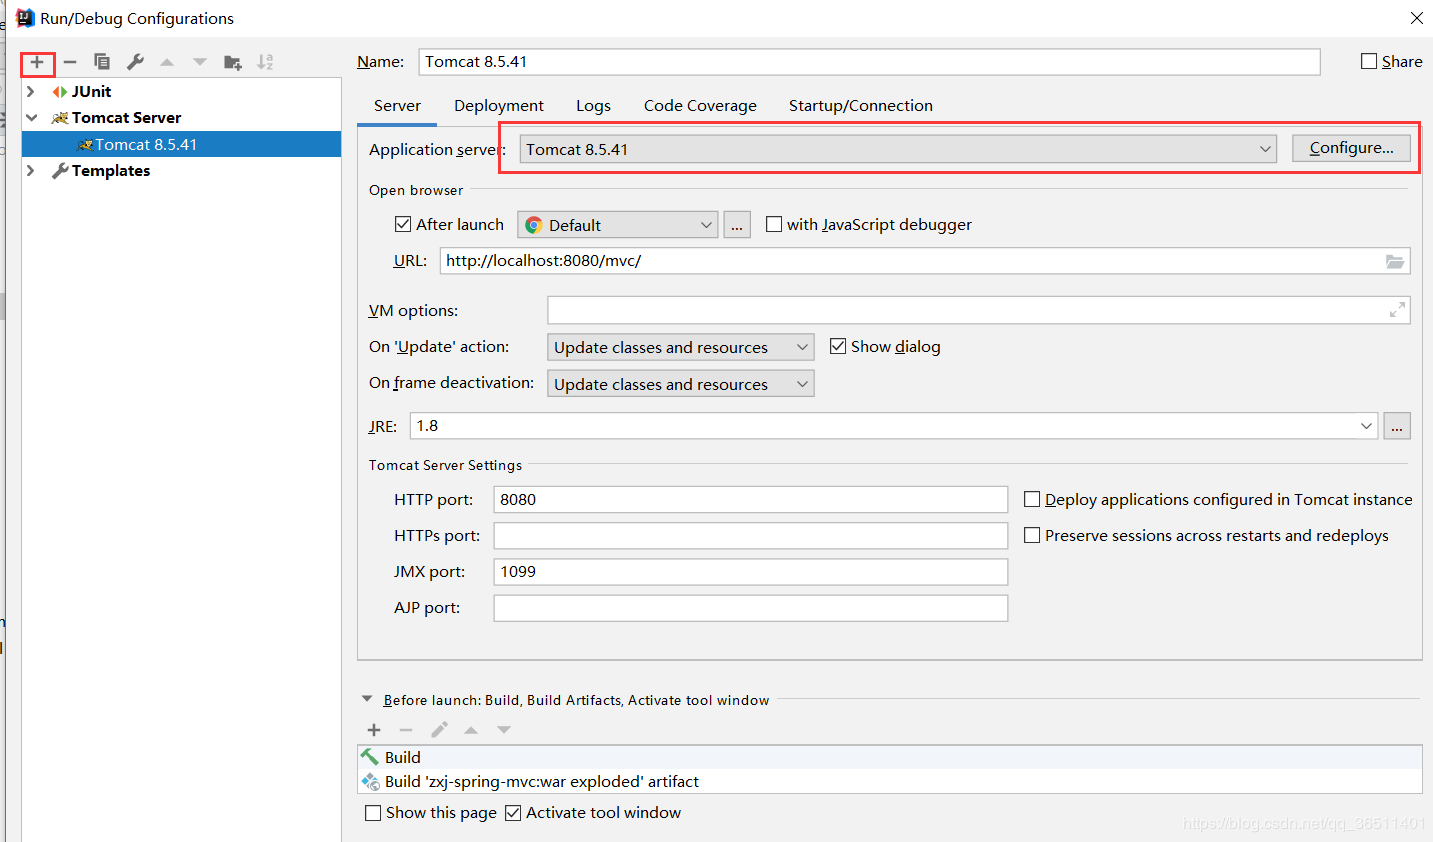Viewport: 1433px width, 842px height.
Task: Click the Configure... button
Action: point(1350,148)
